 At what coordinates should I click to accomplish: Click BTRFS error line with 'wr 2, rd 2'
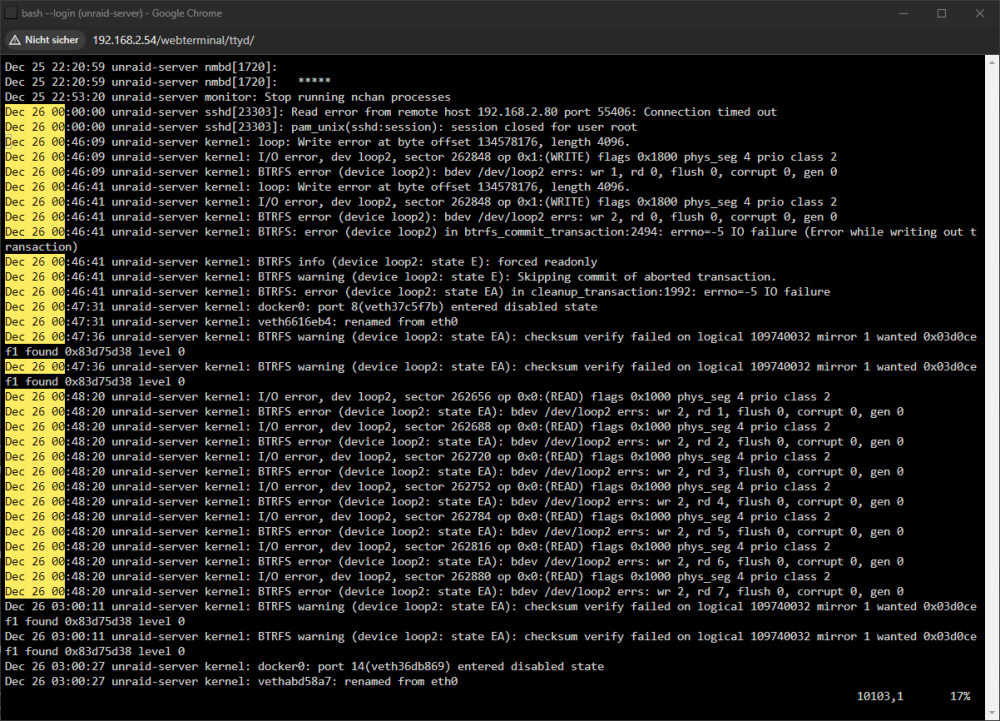[454, 441]
